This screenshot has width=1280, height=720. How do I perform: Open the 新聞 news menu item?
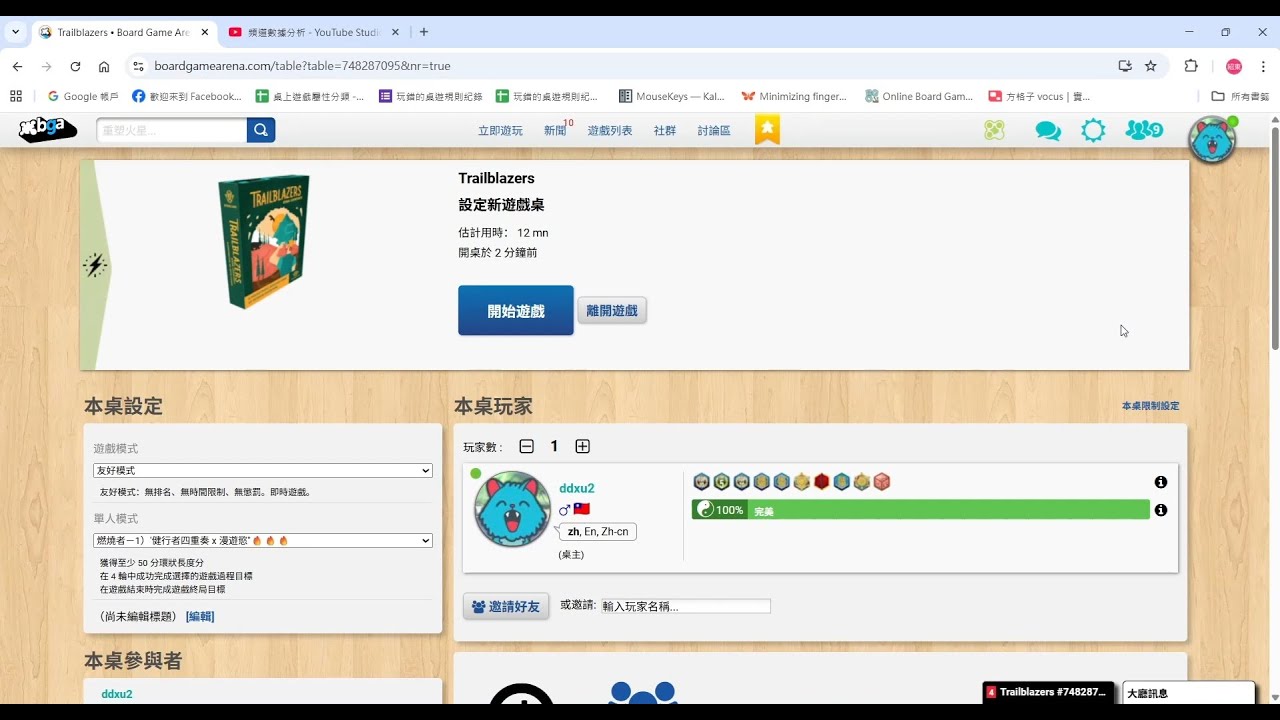555,131
